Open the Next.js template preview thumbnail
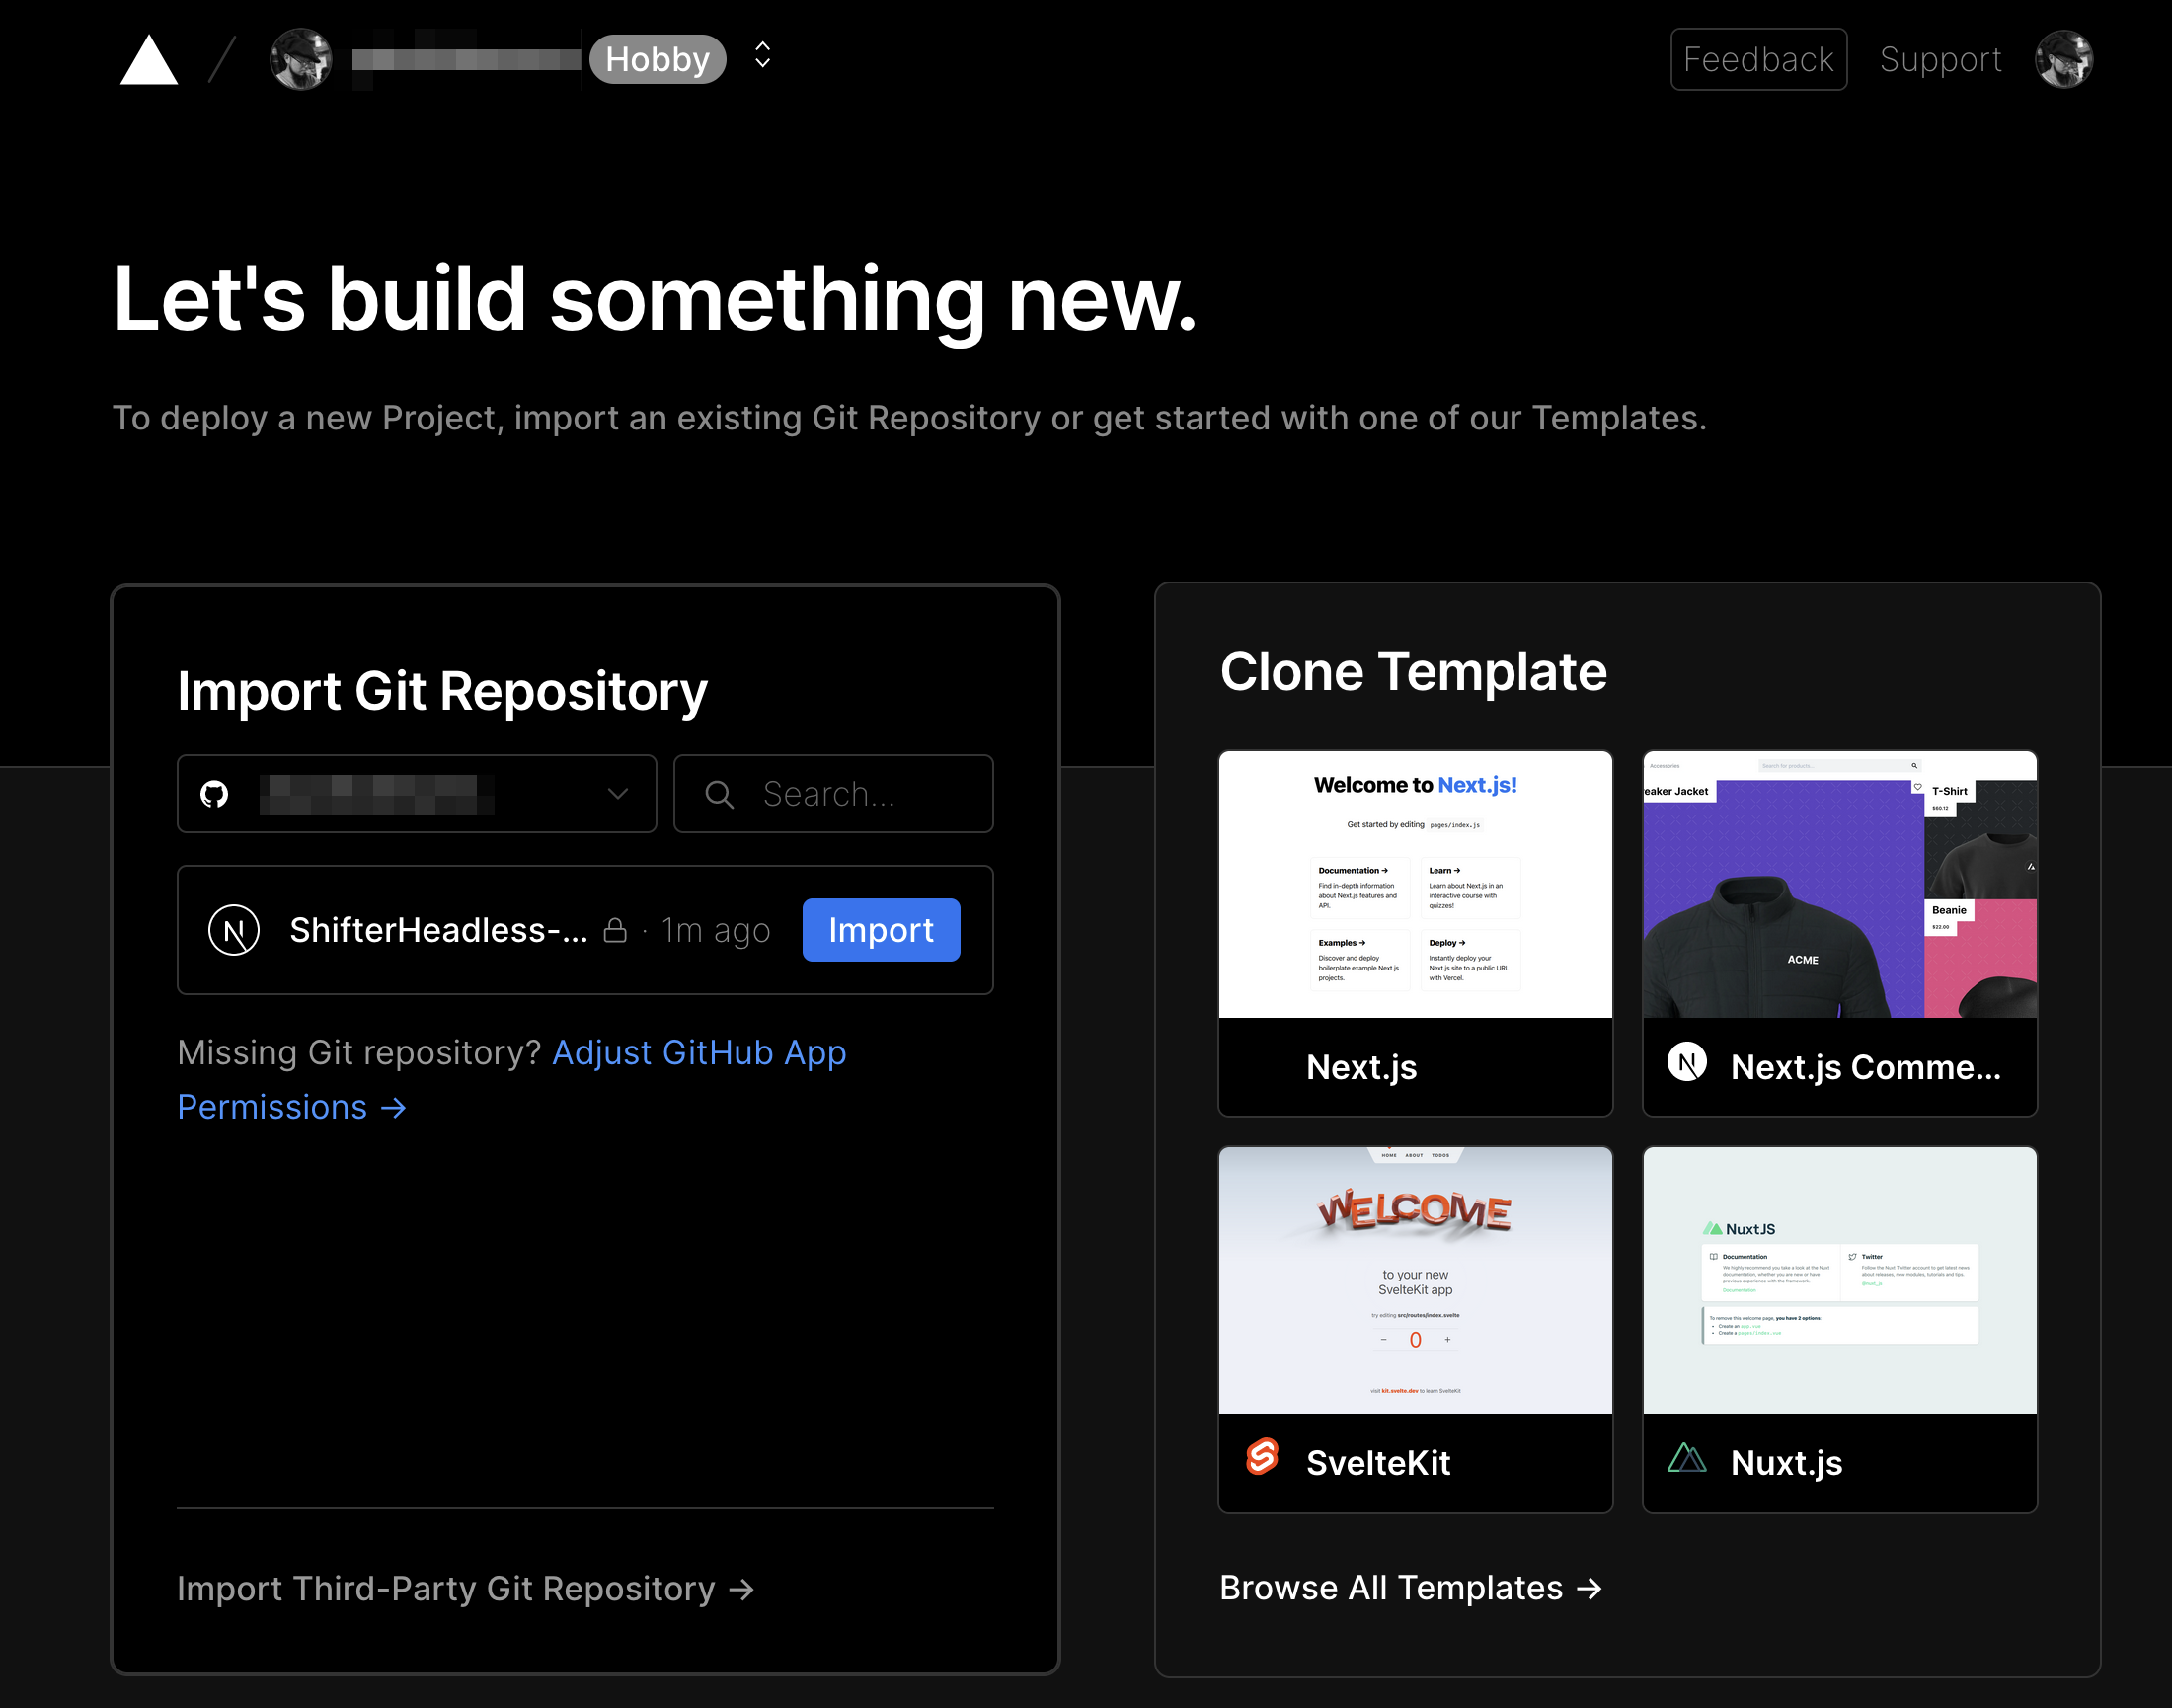Viewport: 2172px width, 1708px height. (1415, 885)
